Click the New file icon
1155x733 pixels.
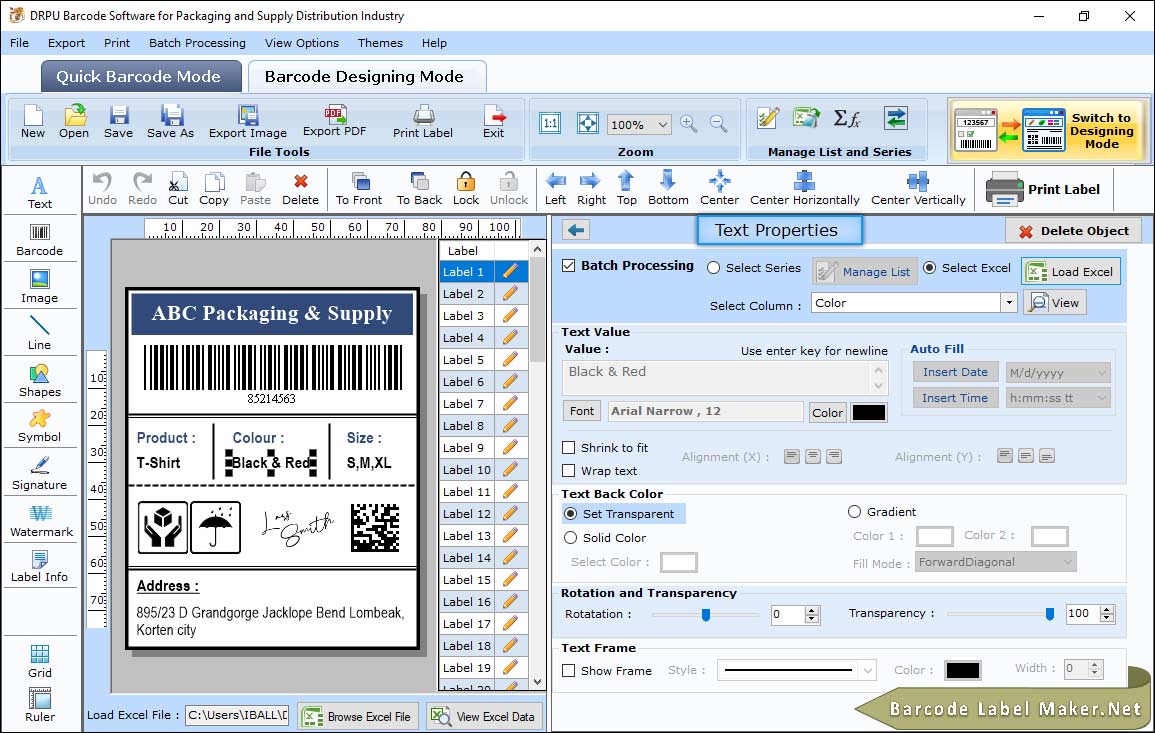click(33, 122)
